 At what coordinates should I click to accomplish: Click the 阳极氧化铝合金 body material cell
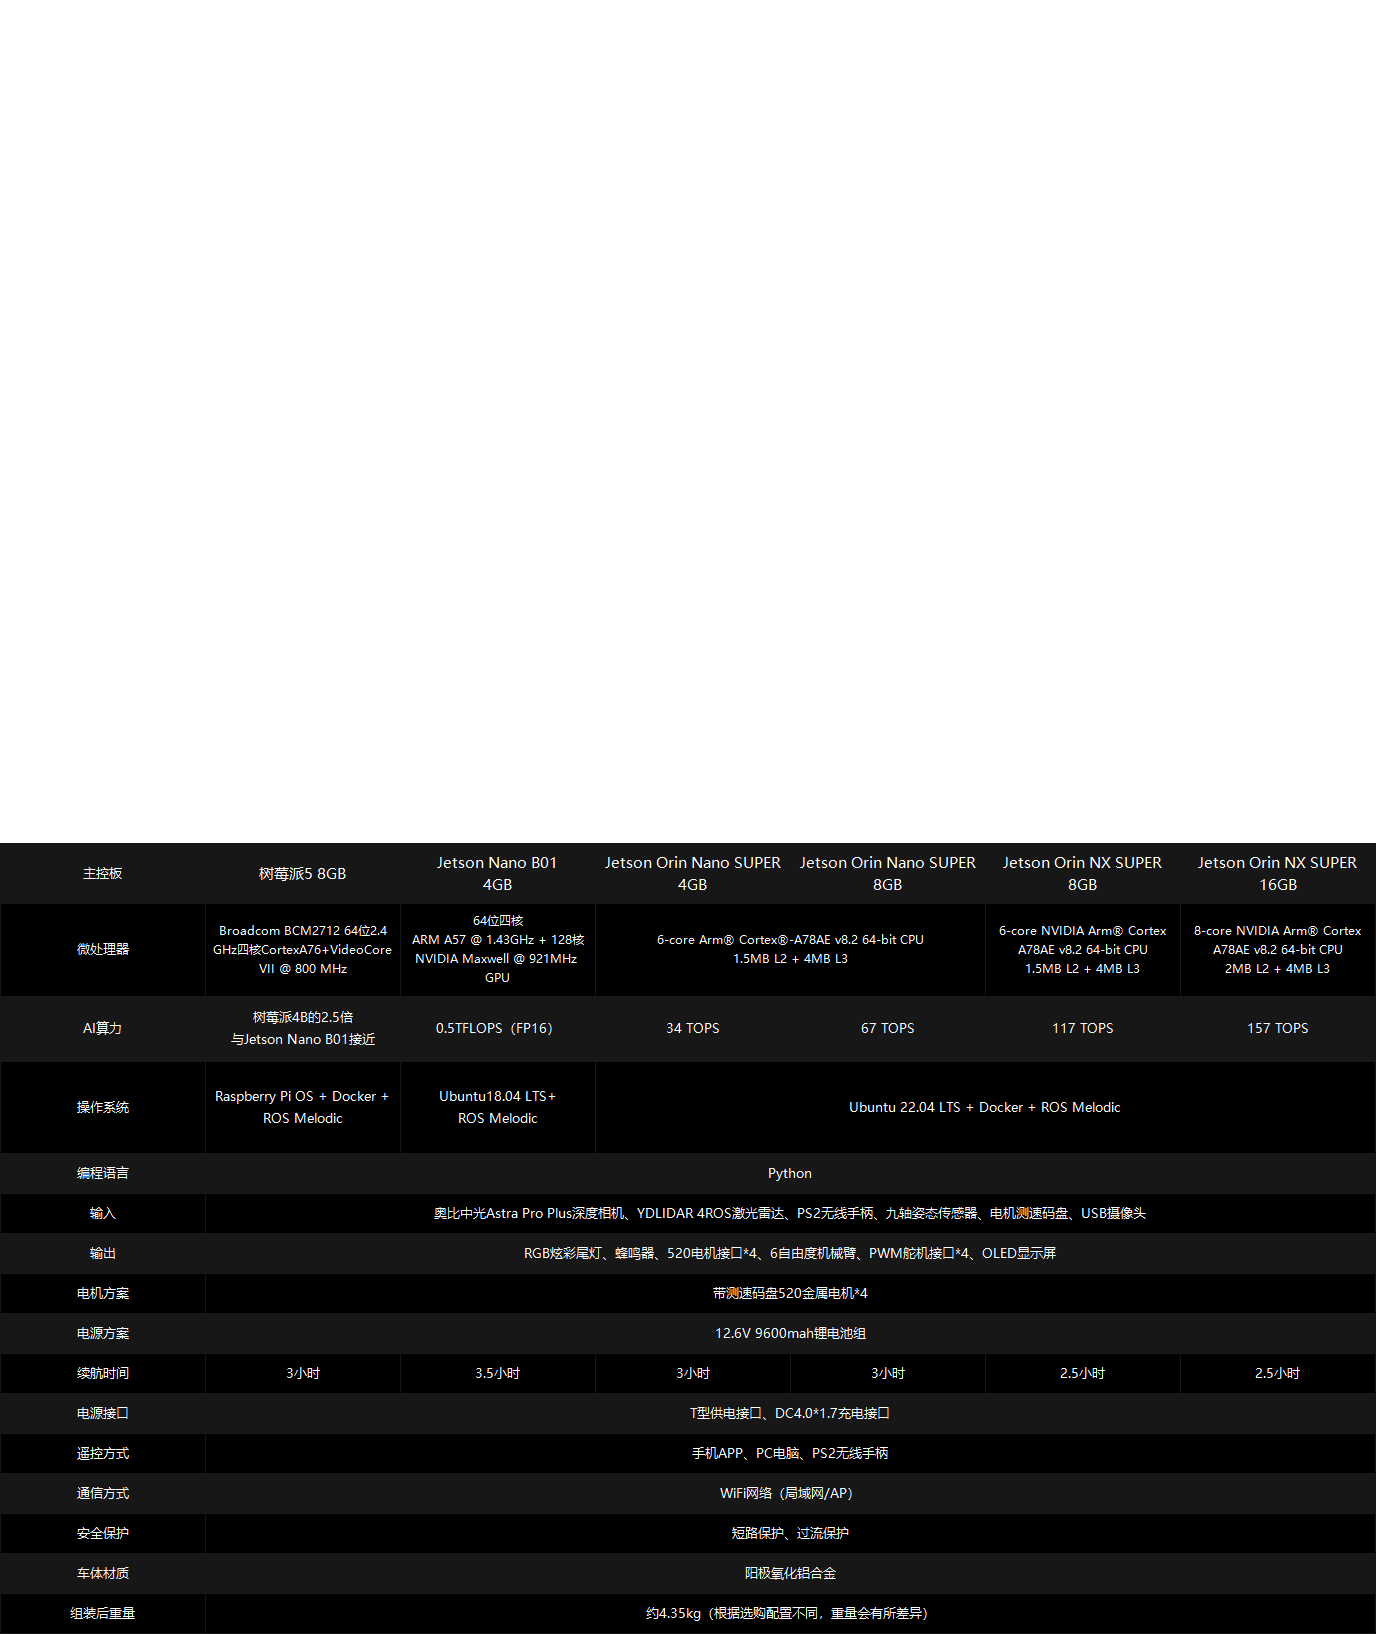789,1573
